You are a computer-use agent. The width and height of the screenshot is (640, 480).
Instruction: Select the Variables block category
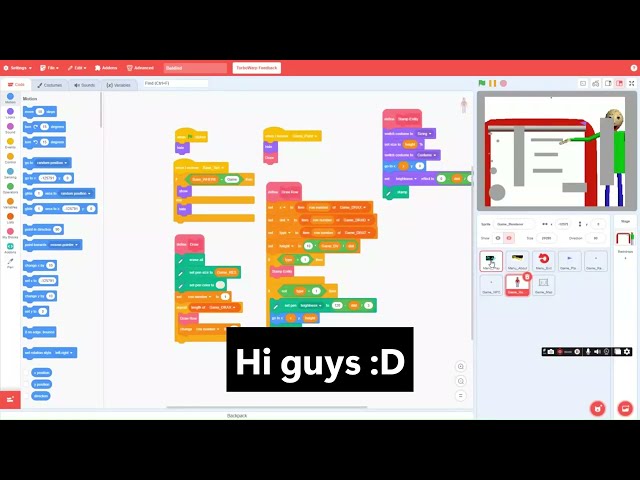tap(10, 204)
